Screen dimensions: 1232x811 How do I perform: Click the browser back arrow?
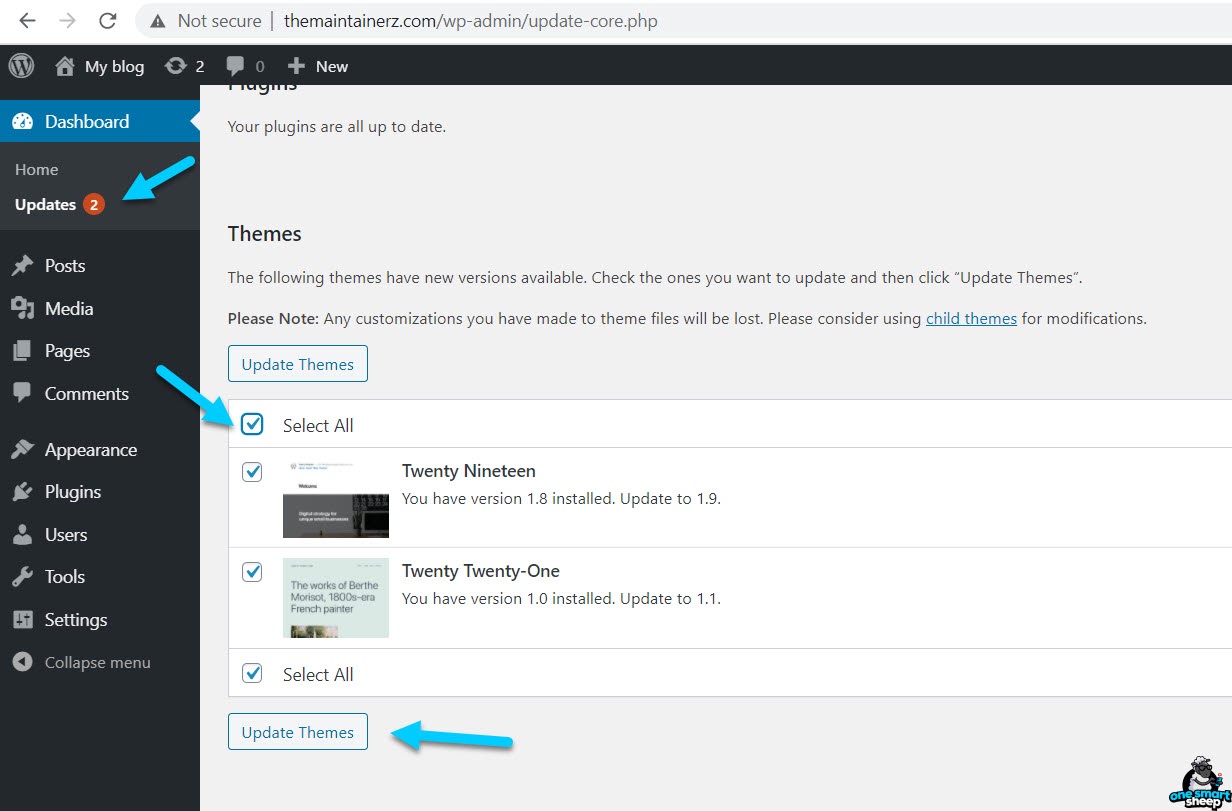click(28, 20)
